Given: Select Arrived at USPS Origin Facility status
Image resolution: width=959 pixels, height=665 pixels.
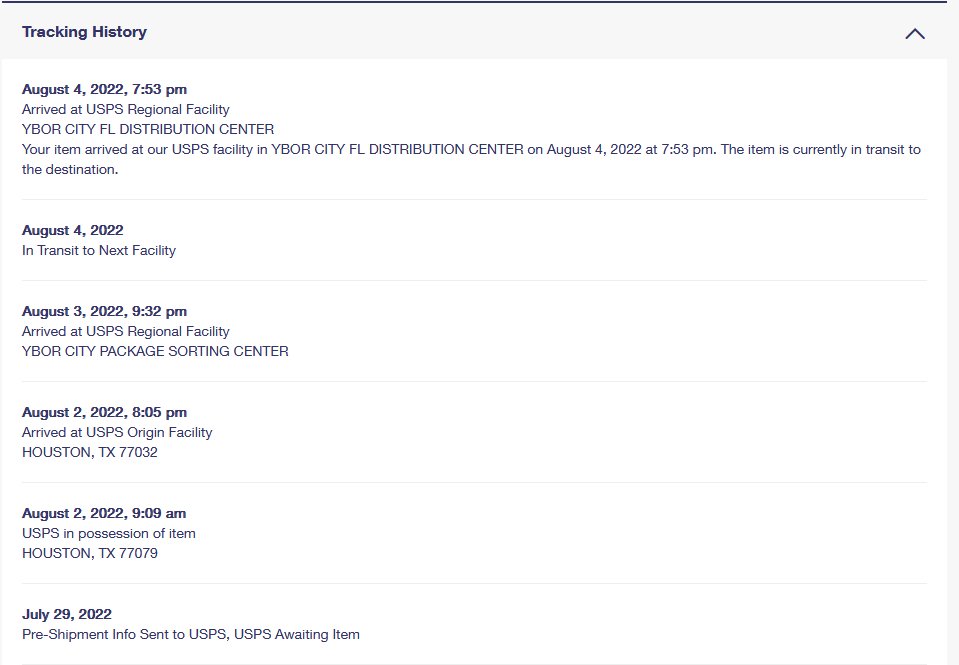Looking at the screenshot, I should [x=117, y=432].
